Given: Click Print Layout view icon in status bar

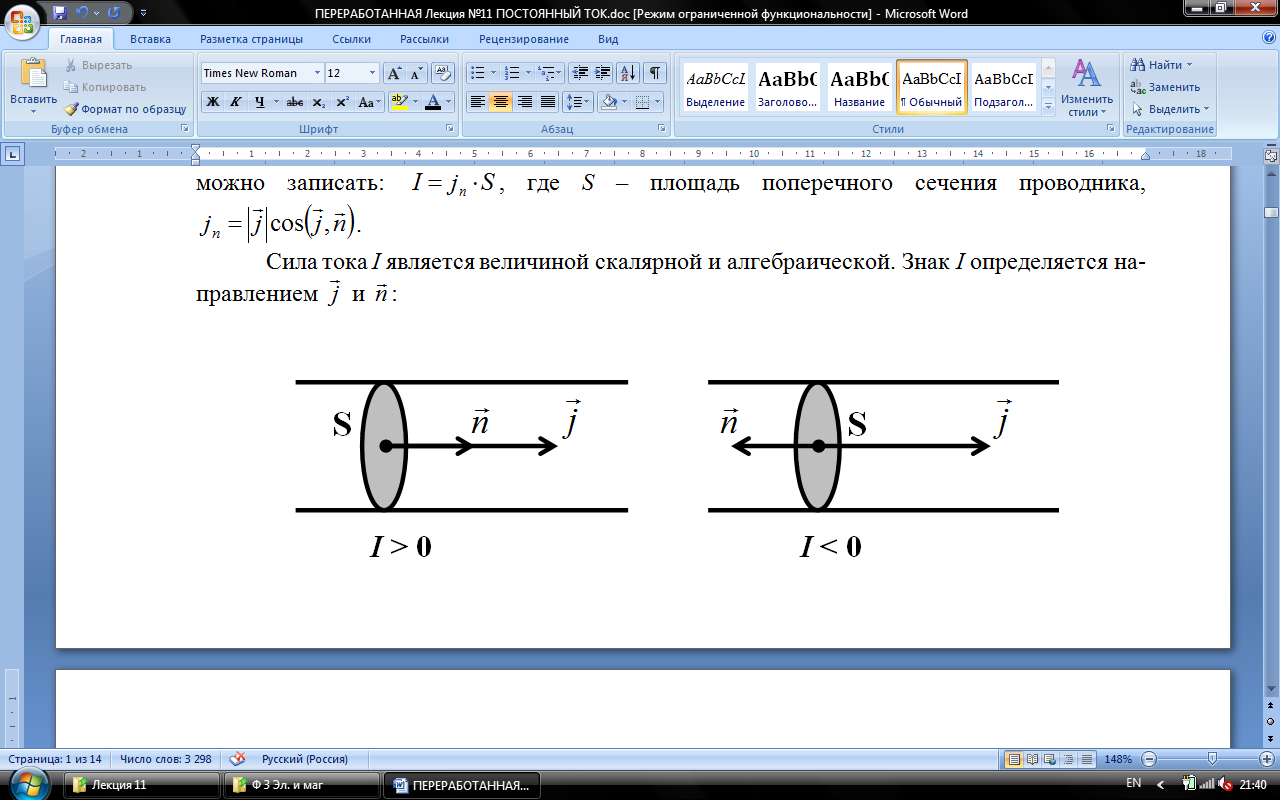Looking at the screenshot, I should 1013,759.
